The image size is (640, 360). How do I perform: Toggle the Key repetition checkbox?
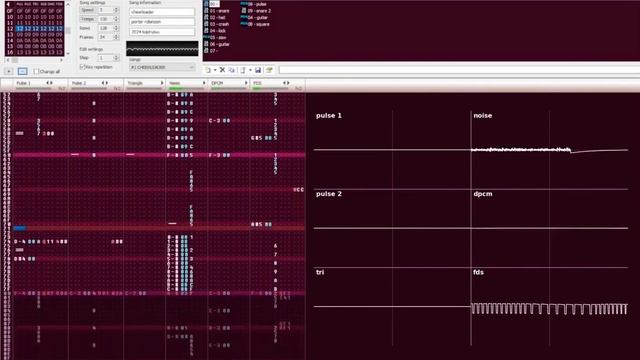coord(82,67)
